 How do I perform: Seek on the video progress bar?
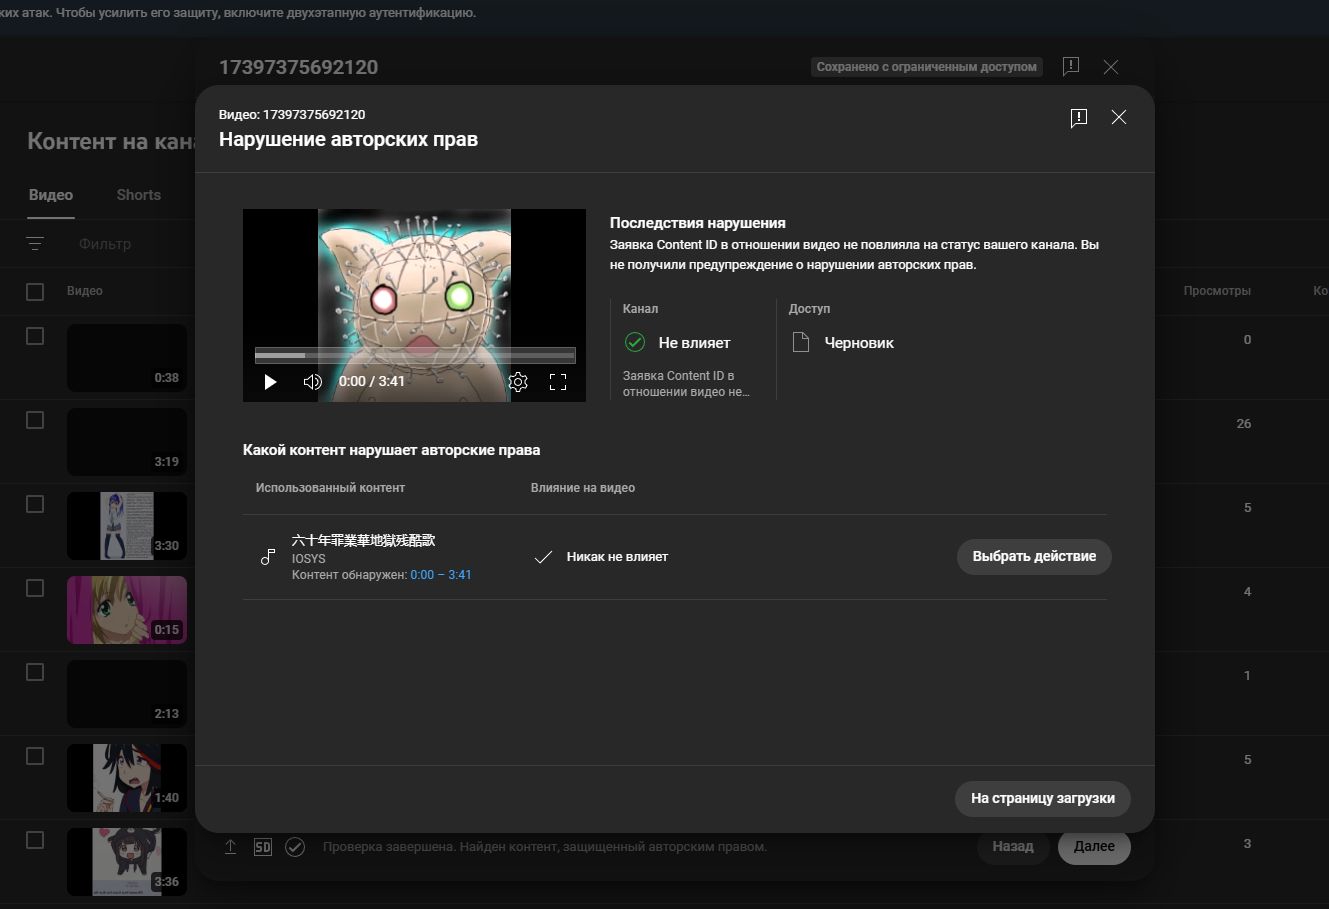click(415, 355)
